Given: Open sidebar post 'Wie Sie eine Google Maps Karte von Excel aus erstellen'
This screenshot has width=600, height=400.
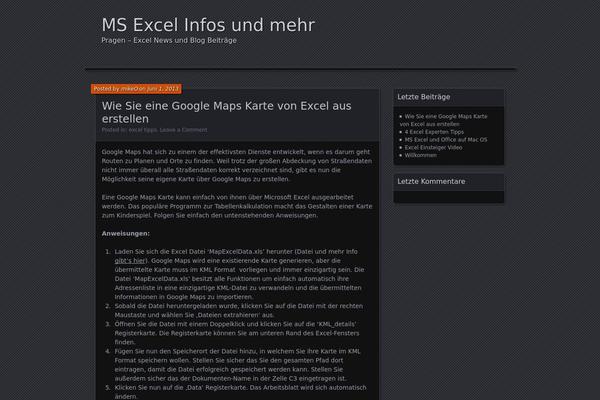Looking at the screenshot, I should click(444, 120).
